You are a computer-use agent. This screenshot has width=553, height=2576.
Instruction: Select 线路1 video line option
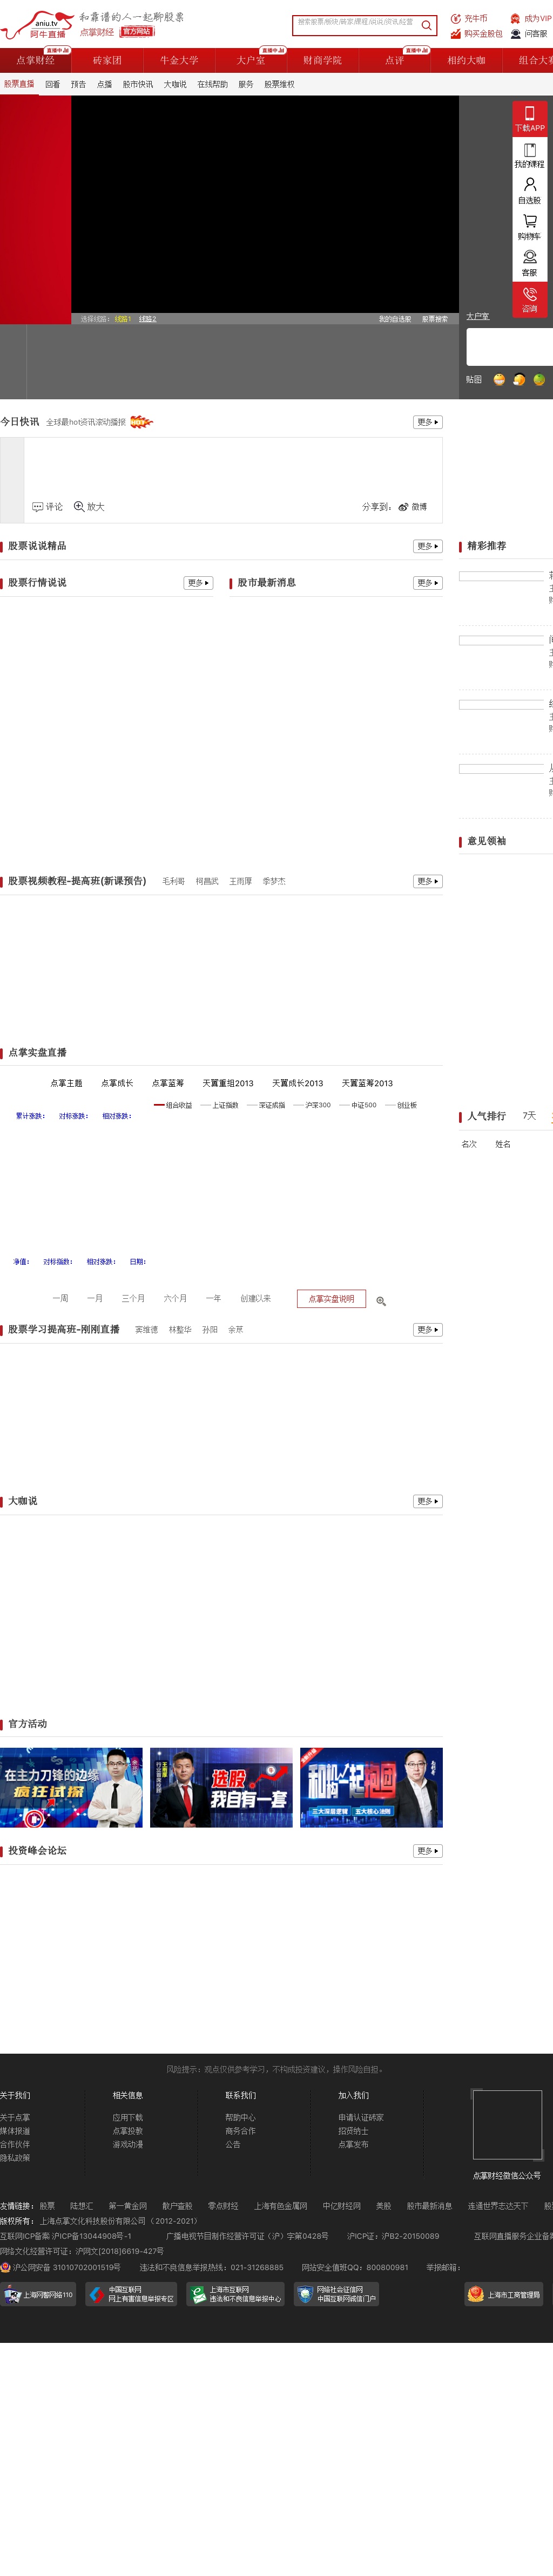(x=123, y=319)
